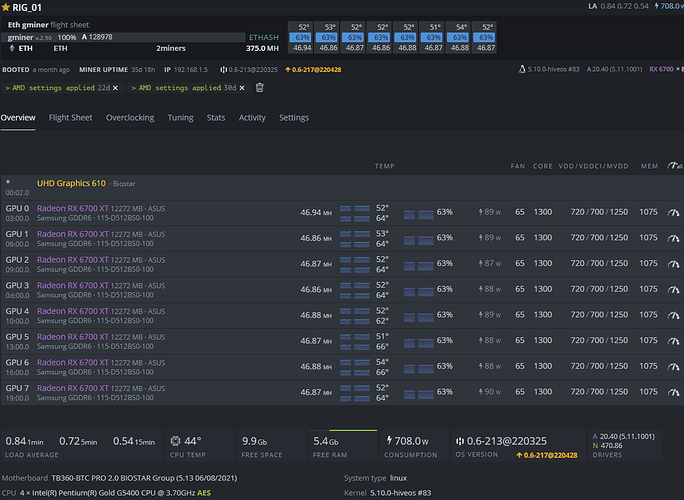
Task: Open the Stats tab
Action: click(x=216, y=118)
